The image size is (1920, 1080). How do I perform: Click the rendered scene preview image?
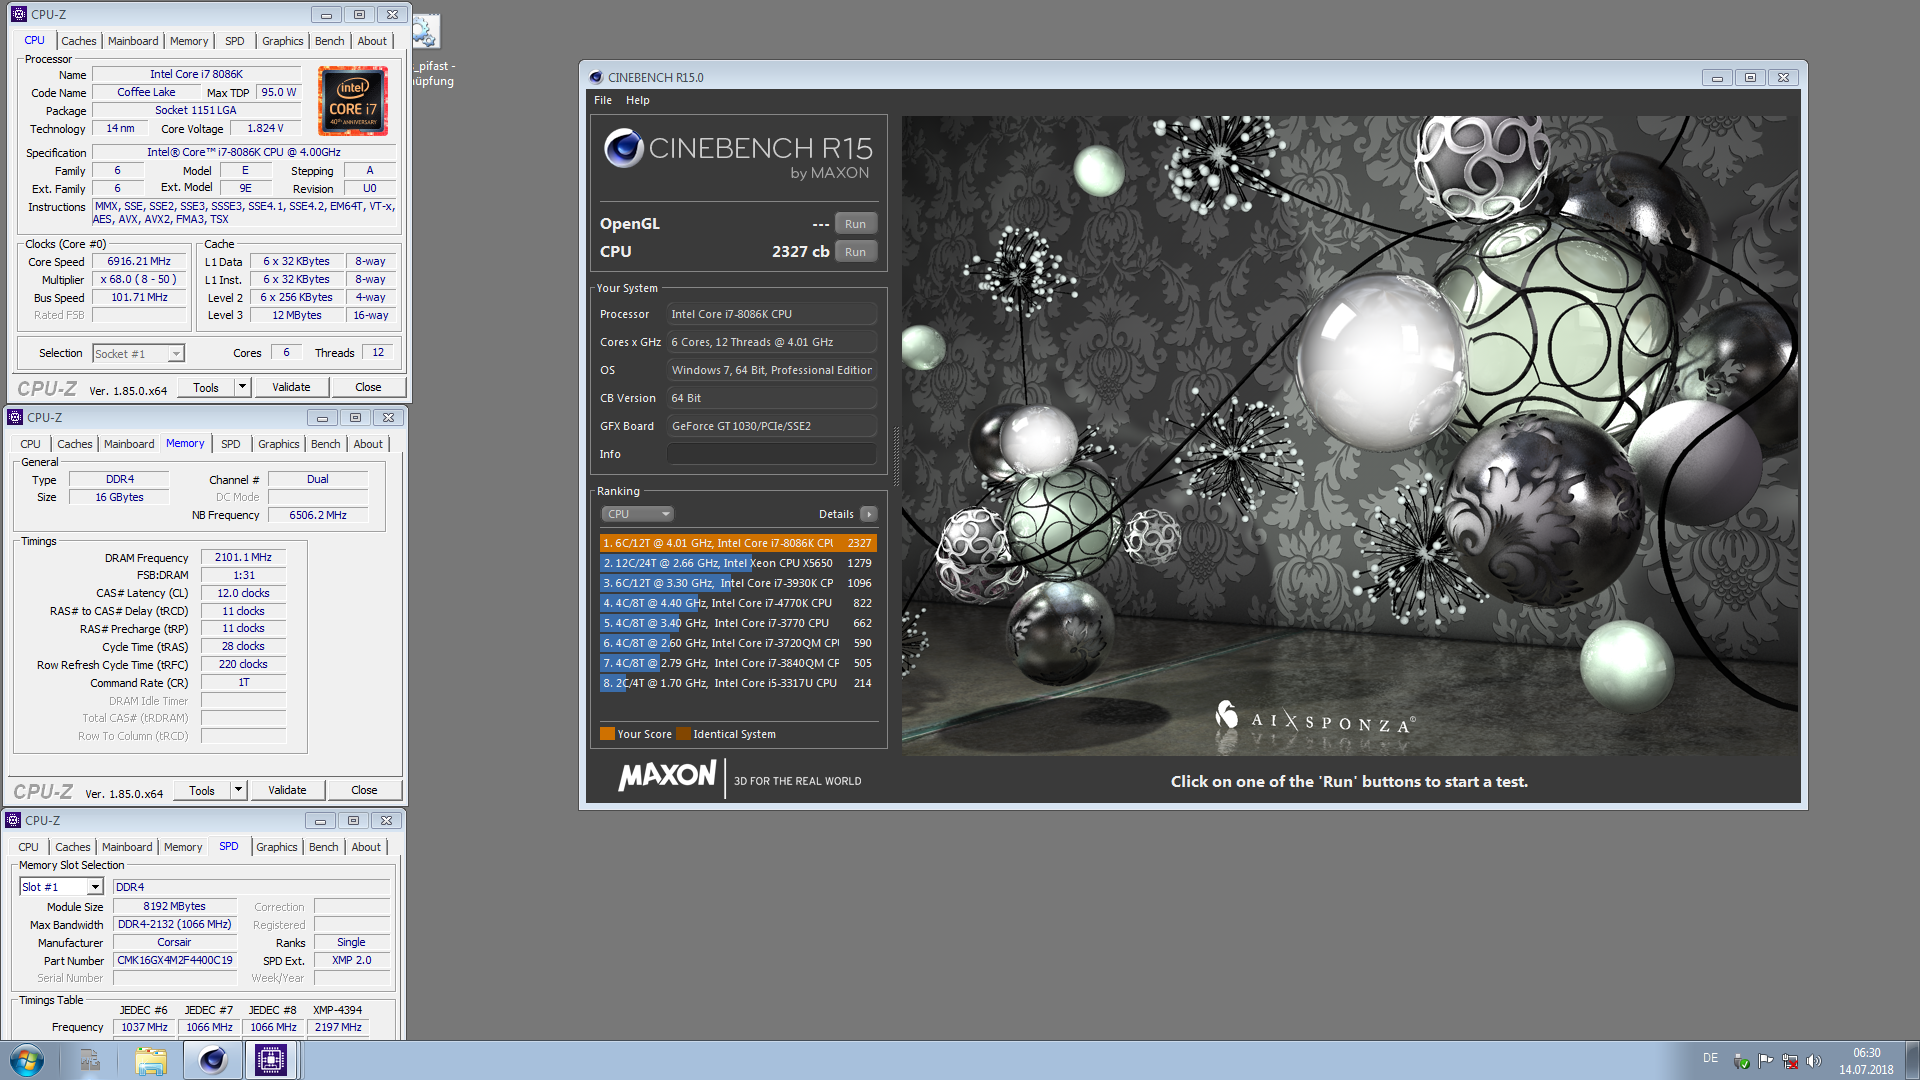(x=1350, y=435)
